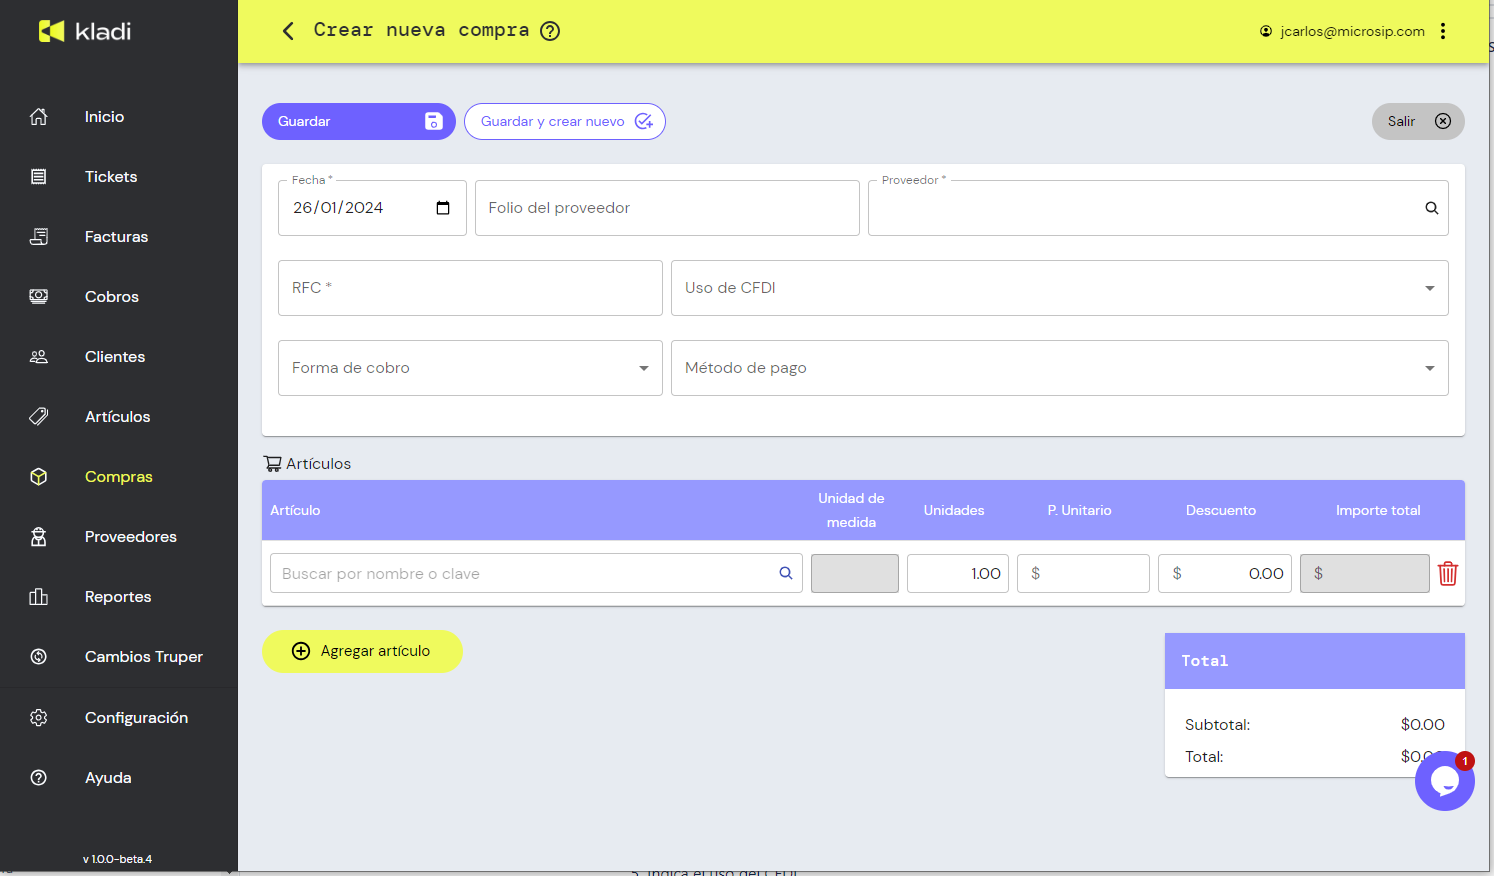
Task: Click the search icon in article lookup
Action: pos(786,574)
